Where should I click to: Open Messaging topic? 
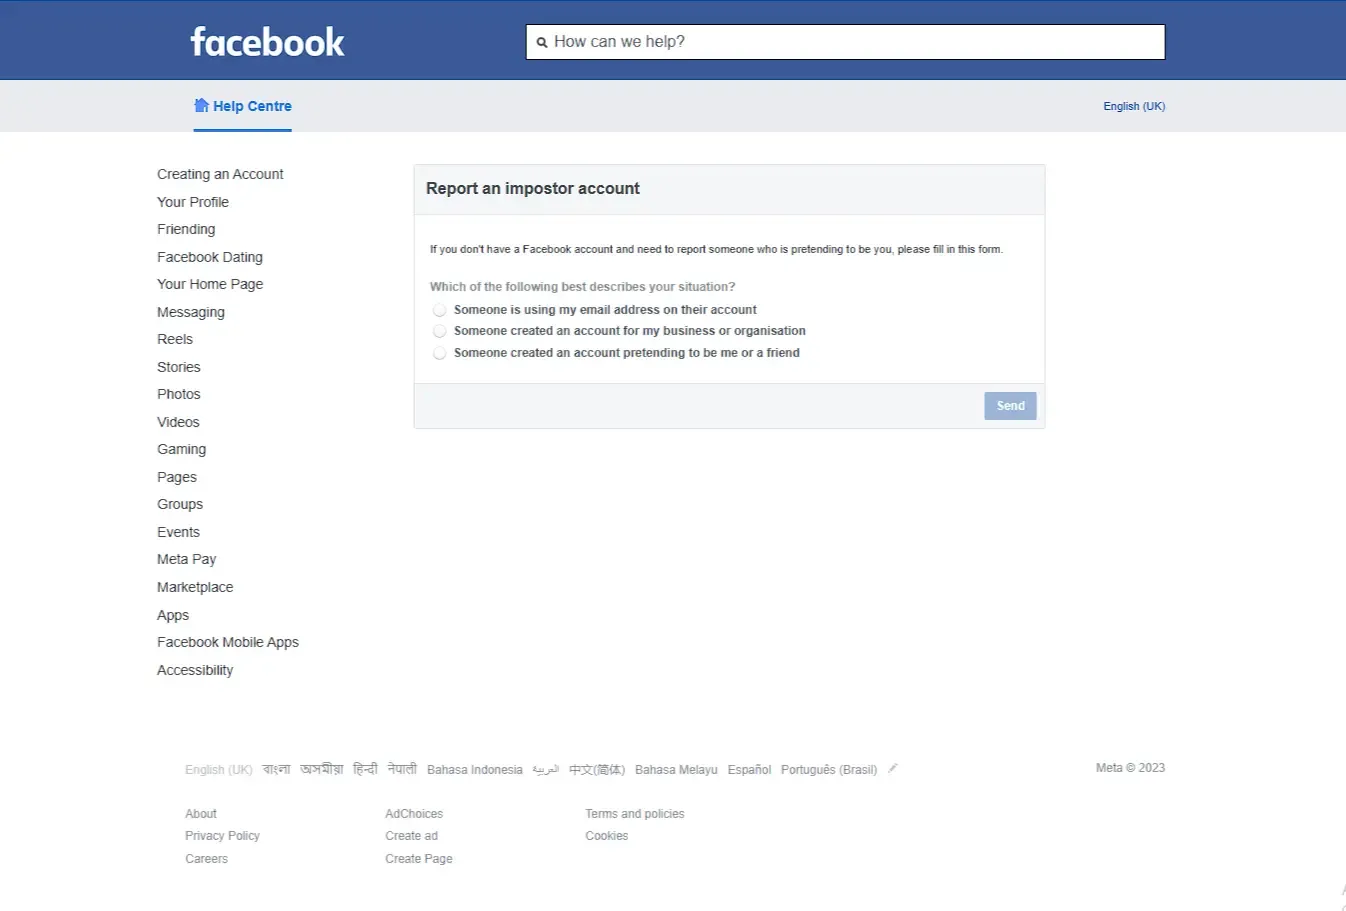coord(191,312)
